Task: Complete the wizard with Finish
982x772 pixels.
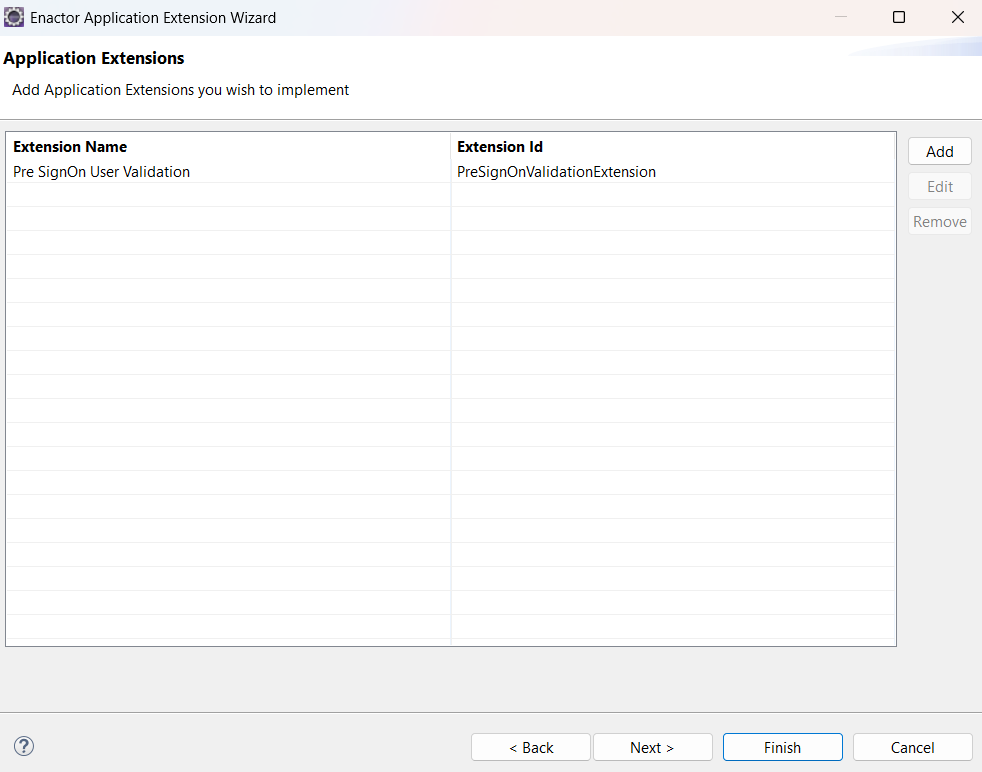Action: point(782,747)
